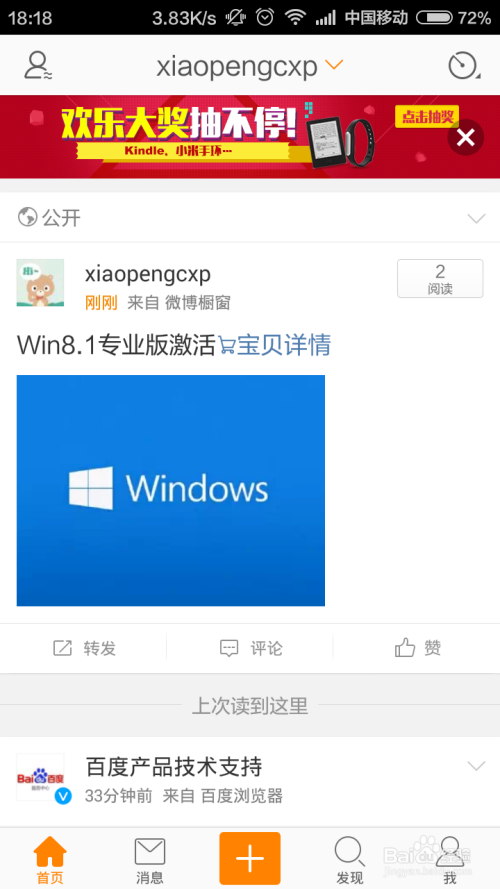Open the 百度 account avatar
The width and height of the screenshot is (500, 889).
click(x=40, y=777)
